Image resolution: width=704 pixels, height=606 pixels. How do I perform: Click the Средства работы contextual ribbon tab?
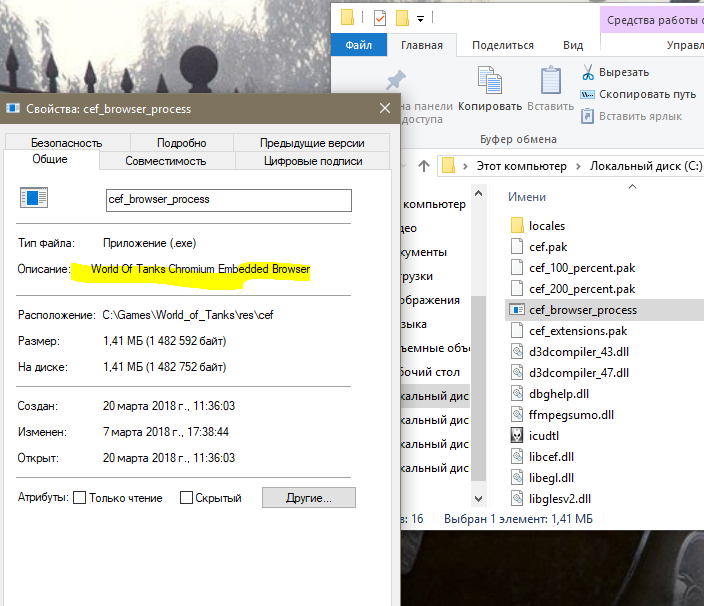pyautogui.click(x=652, y=20)
